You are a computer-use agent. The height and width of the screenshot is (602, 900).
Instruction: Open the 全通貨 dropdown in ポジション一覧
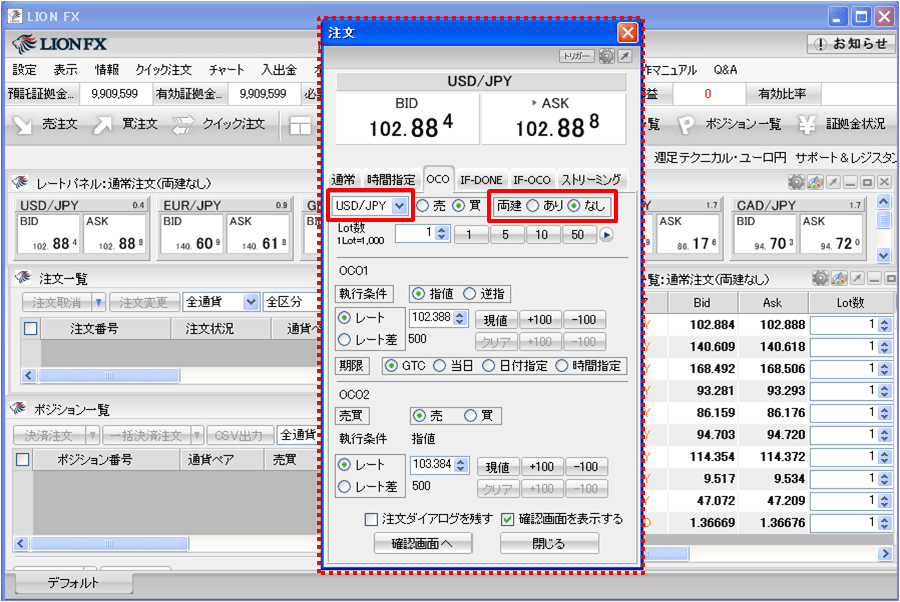[x=298, y=435]
